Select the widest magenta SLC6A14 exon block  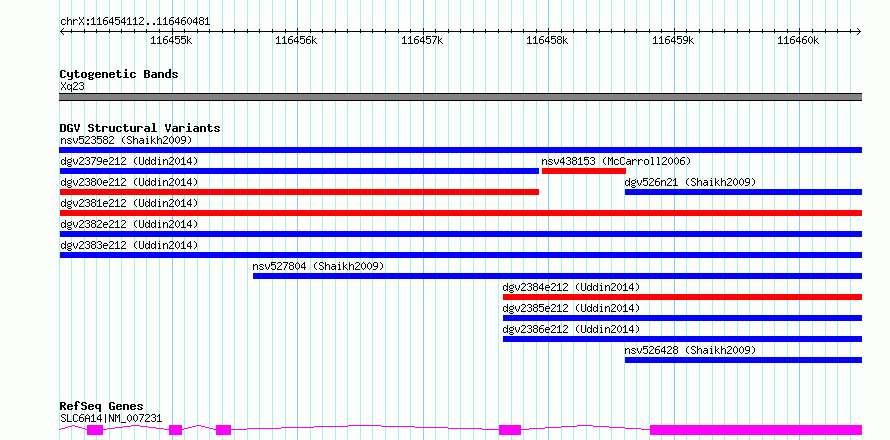click(756, 430)
